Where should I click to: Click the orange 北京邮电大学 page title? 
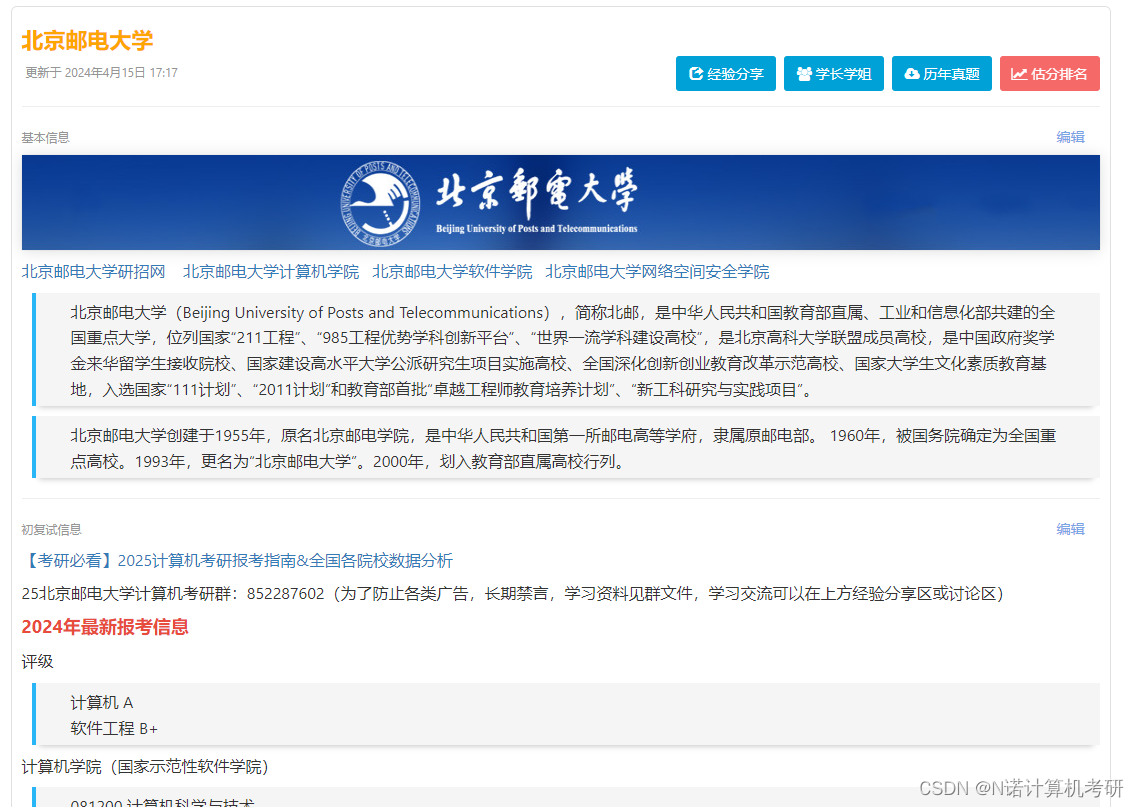[87, 41]
